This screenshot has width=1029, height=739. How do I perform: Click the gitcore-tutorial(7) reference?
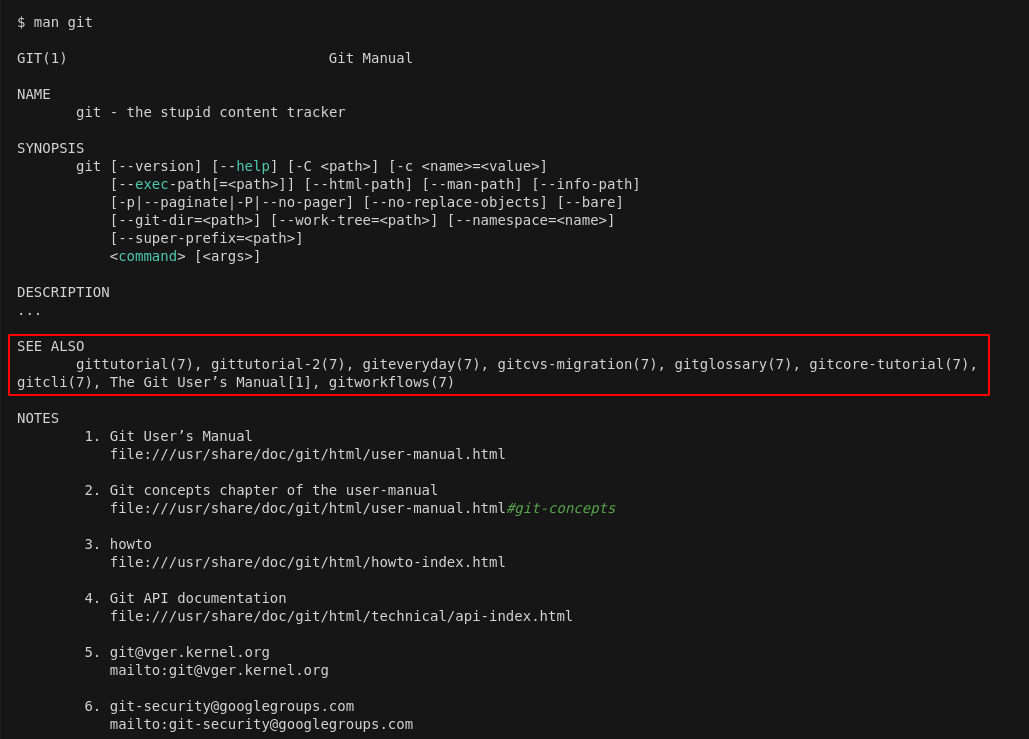coord(889,364)
